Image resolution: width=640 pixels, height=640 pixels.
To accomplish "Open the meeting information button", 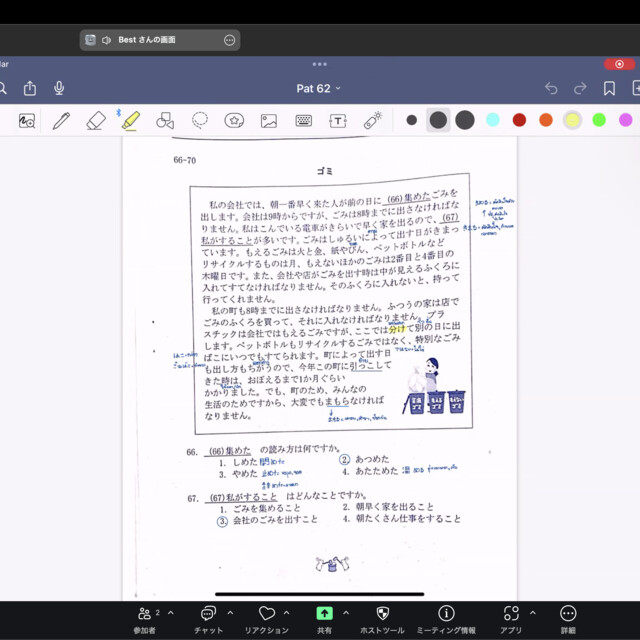I will tap(446, 619).
